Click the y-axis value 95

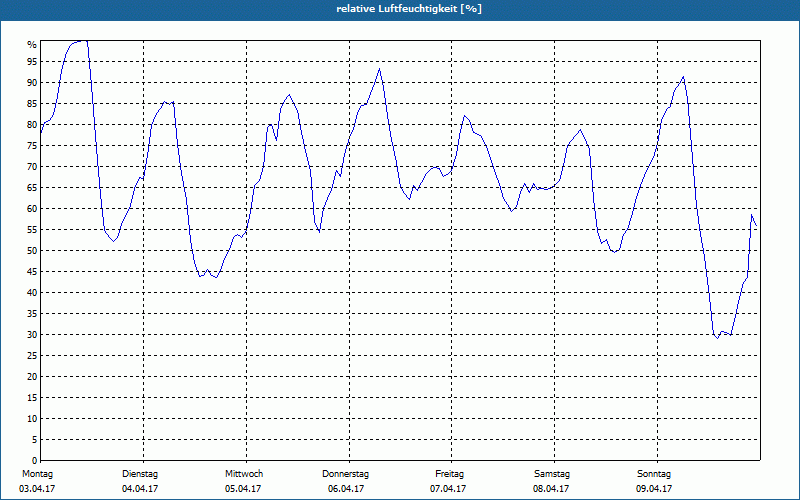point(32,62)
